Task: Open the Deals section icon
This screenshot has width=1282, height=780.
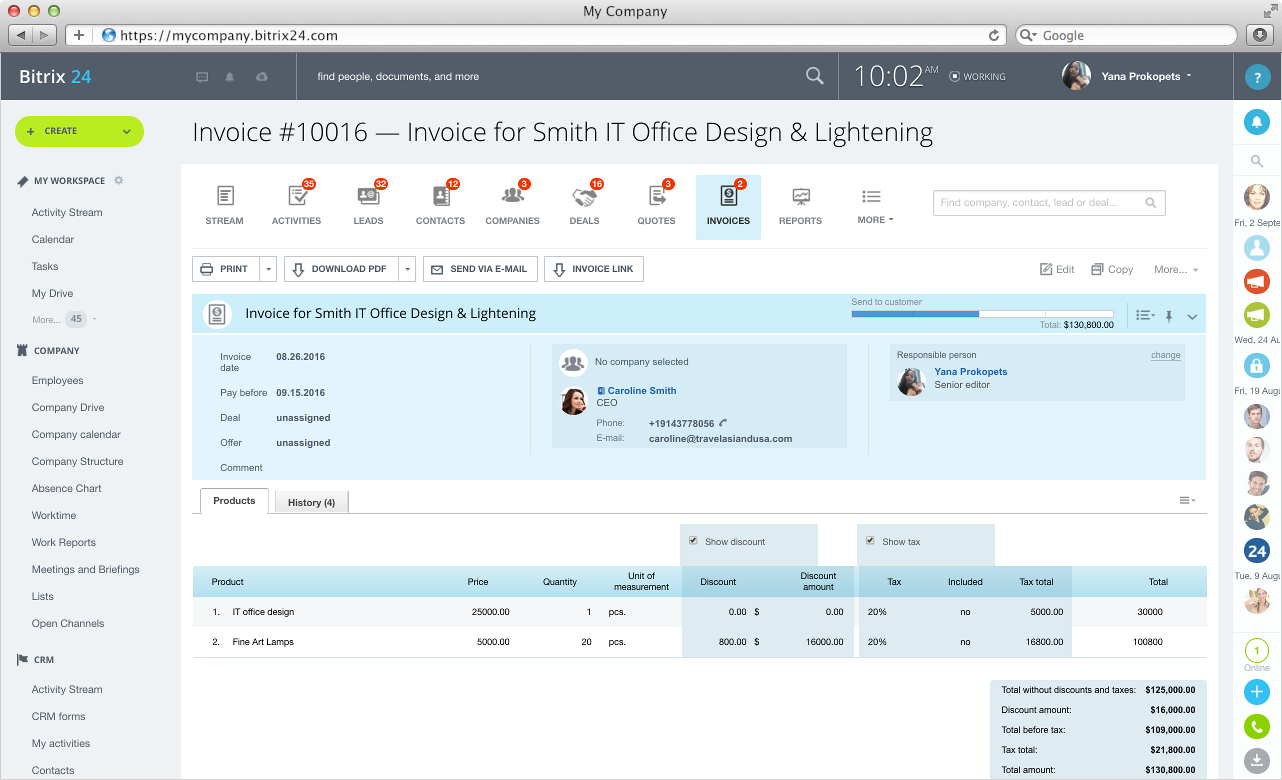Action: pos(584,197)
